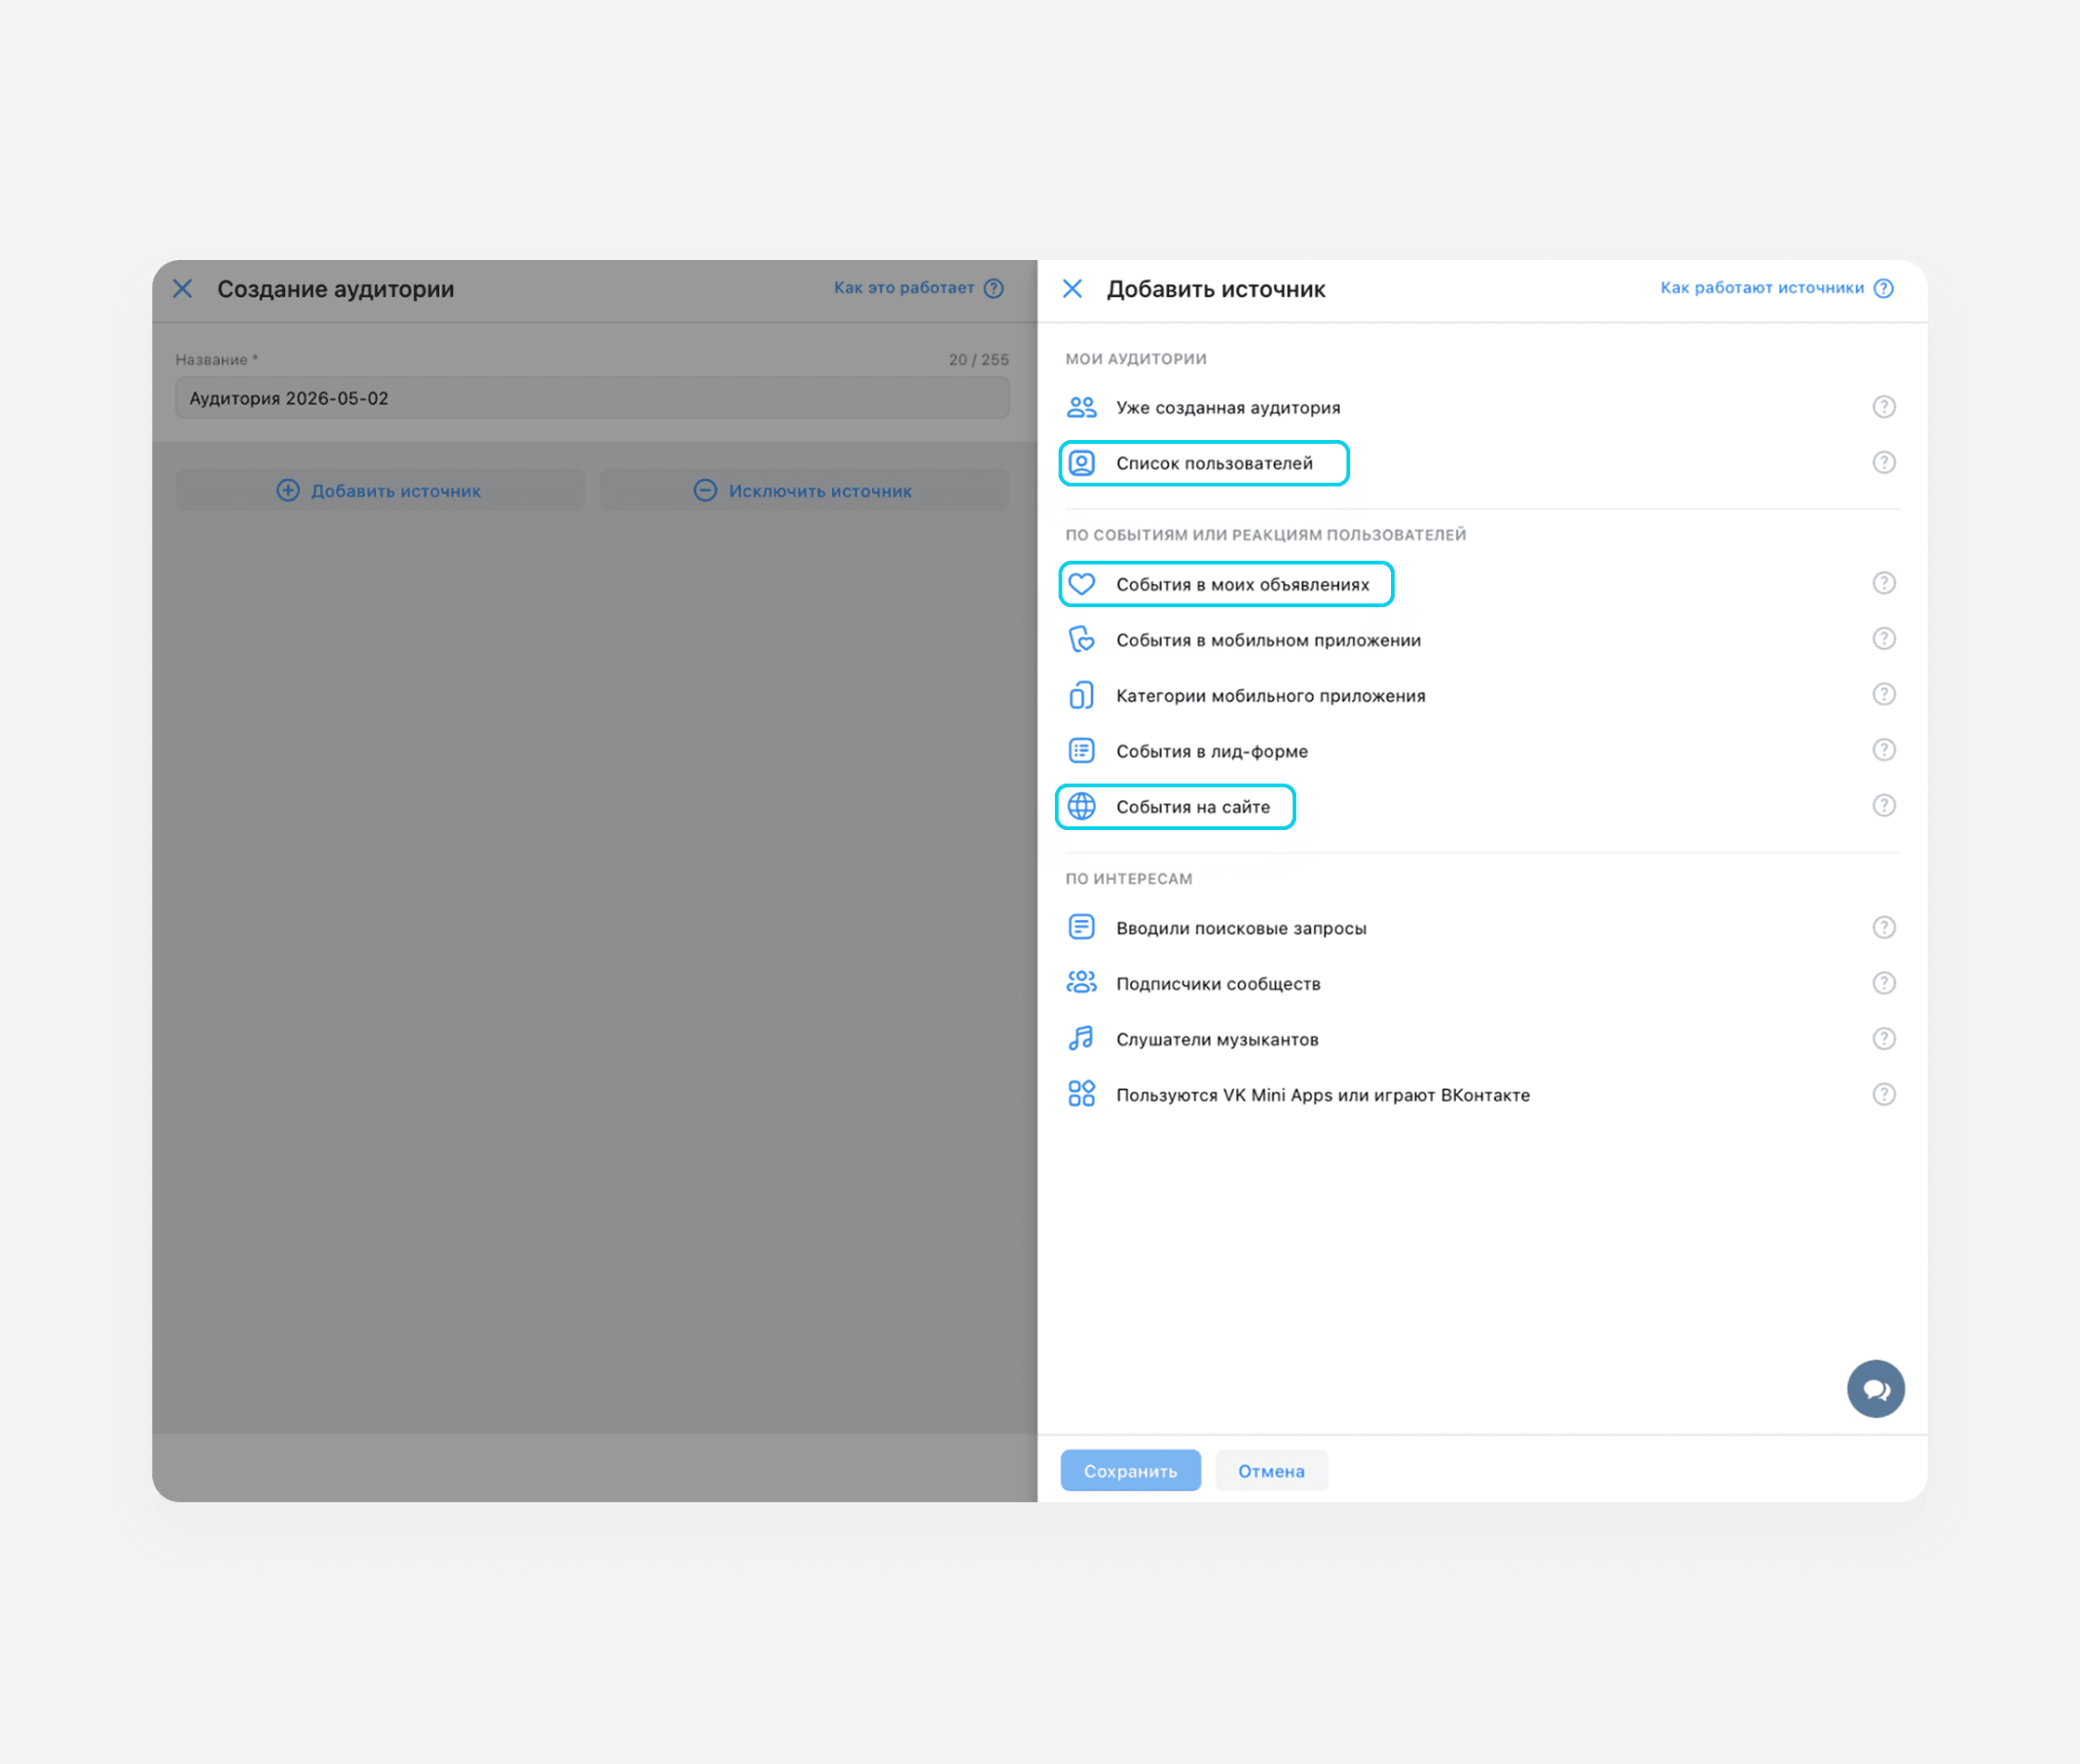Show help for Уже созданная аудитория
Image resolution: width=2080 pixels, height=1764 pixels.
pos(1884,407)
